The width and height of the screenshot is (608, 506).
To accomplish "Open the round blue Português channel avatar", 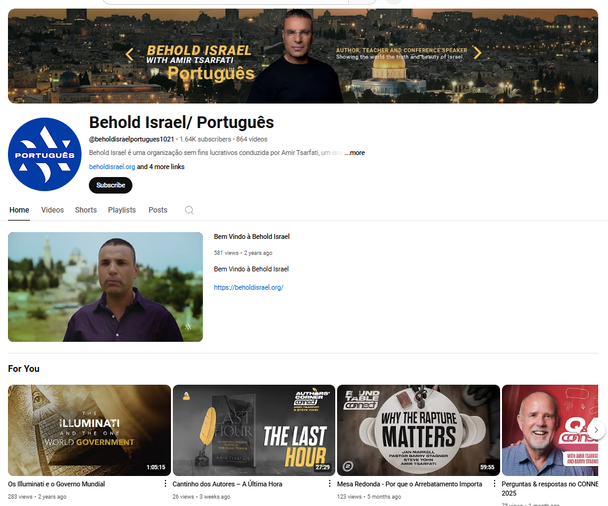I will click(x=45, y=154).
